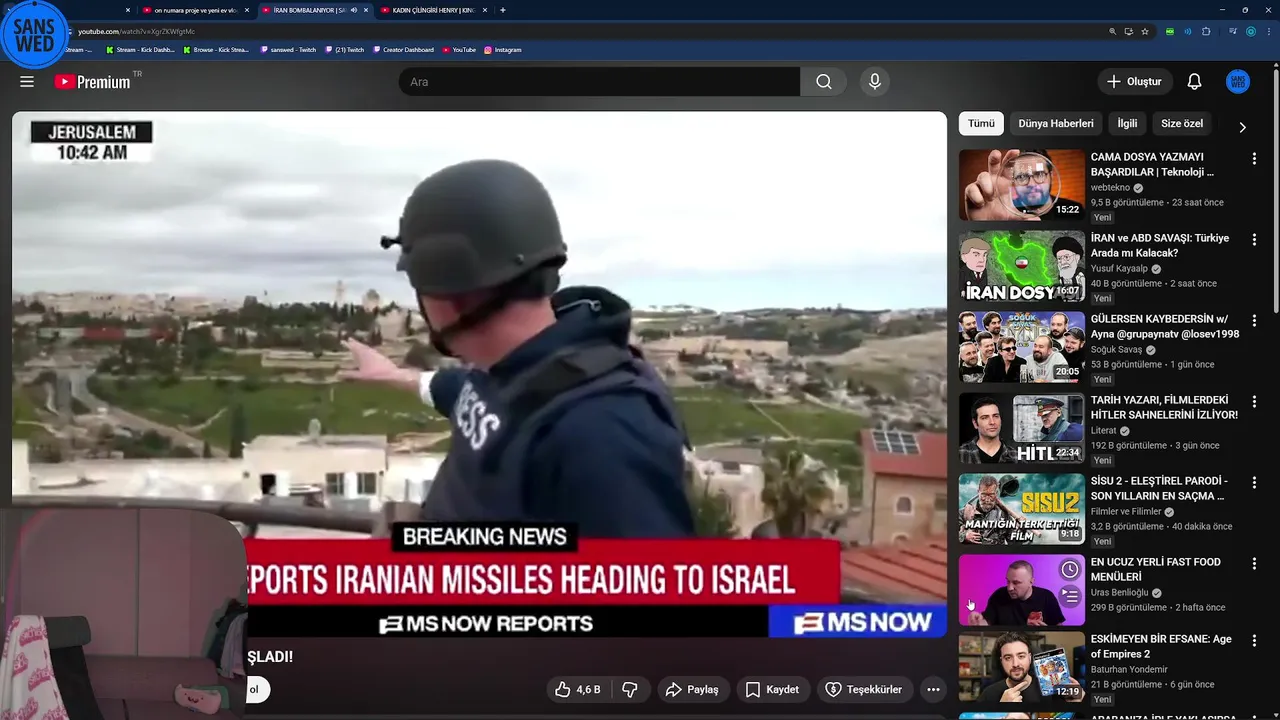1280x720 pixels.
Task: Close the on numara proje tab
Action: 247,10
